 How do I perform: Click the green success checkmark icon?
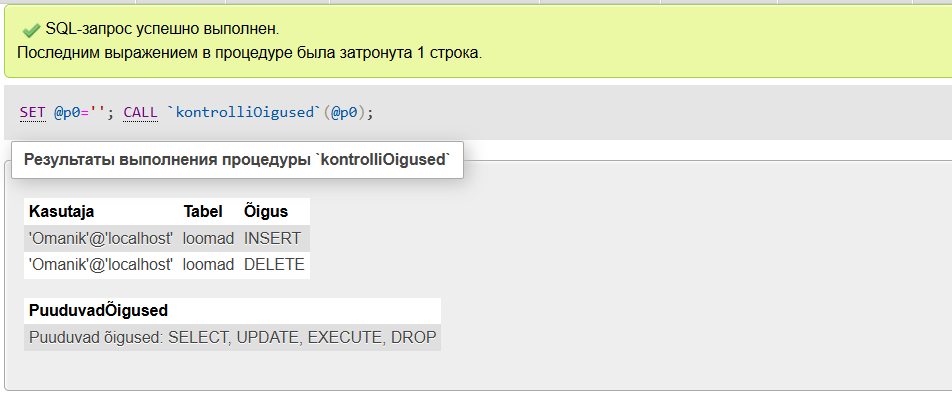coord(31,30)
